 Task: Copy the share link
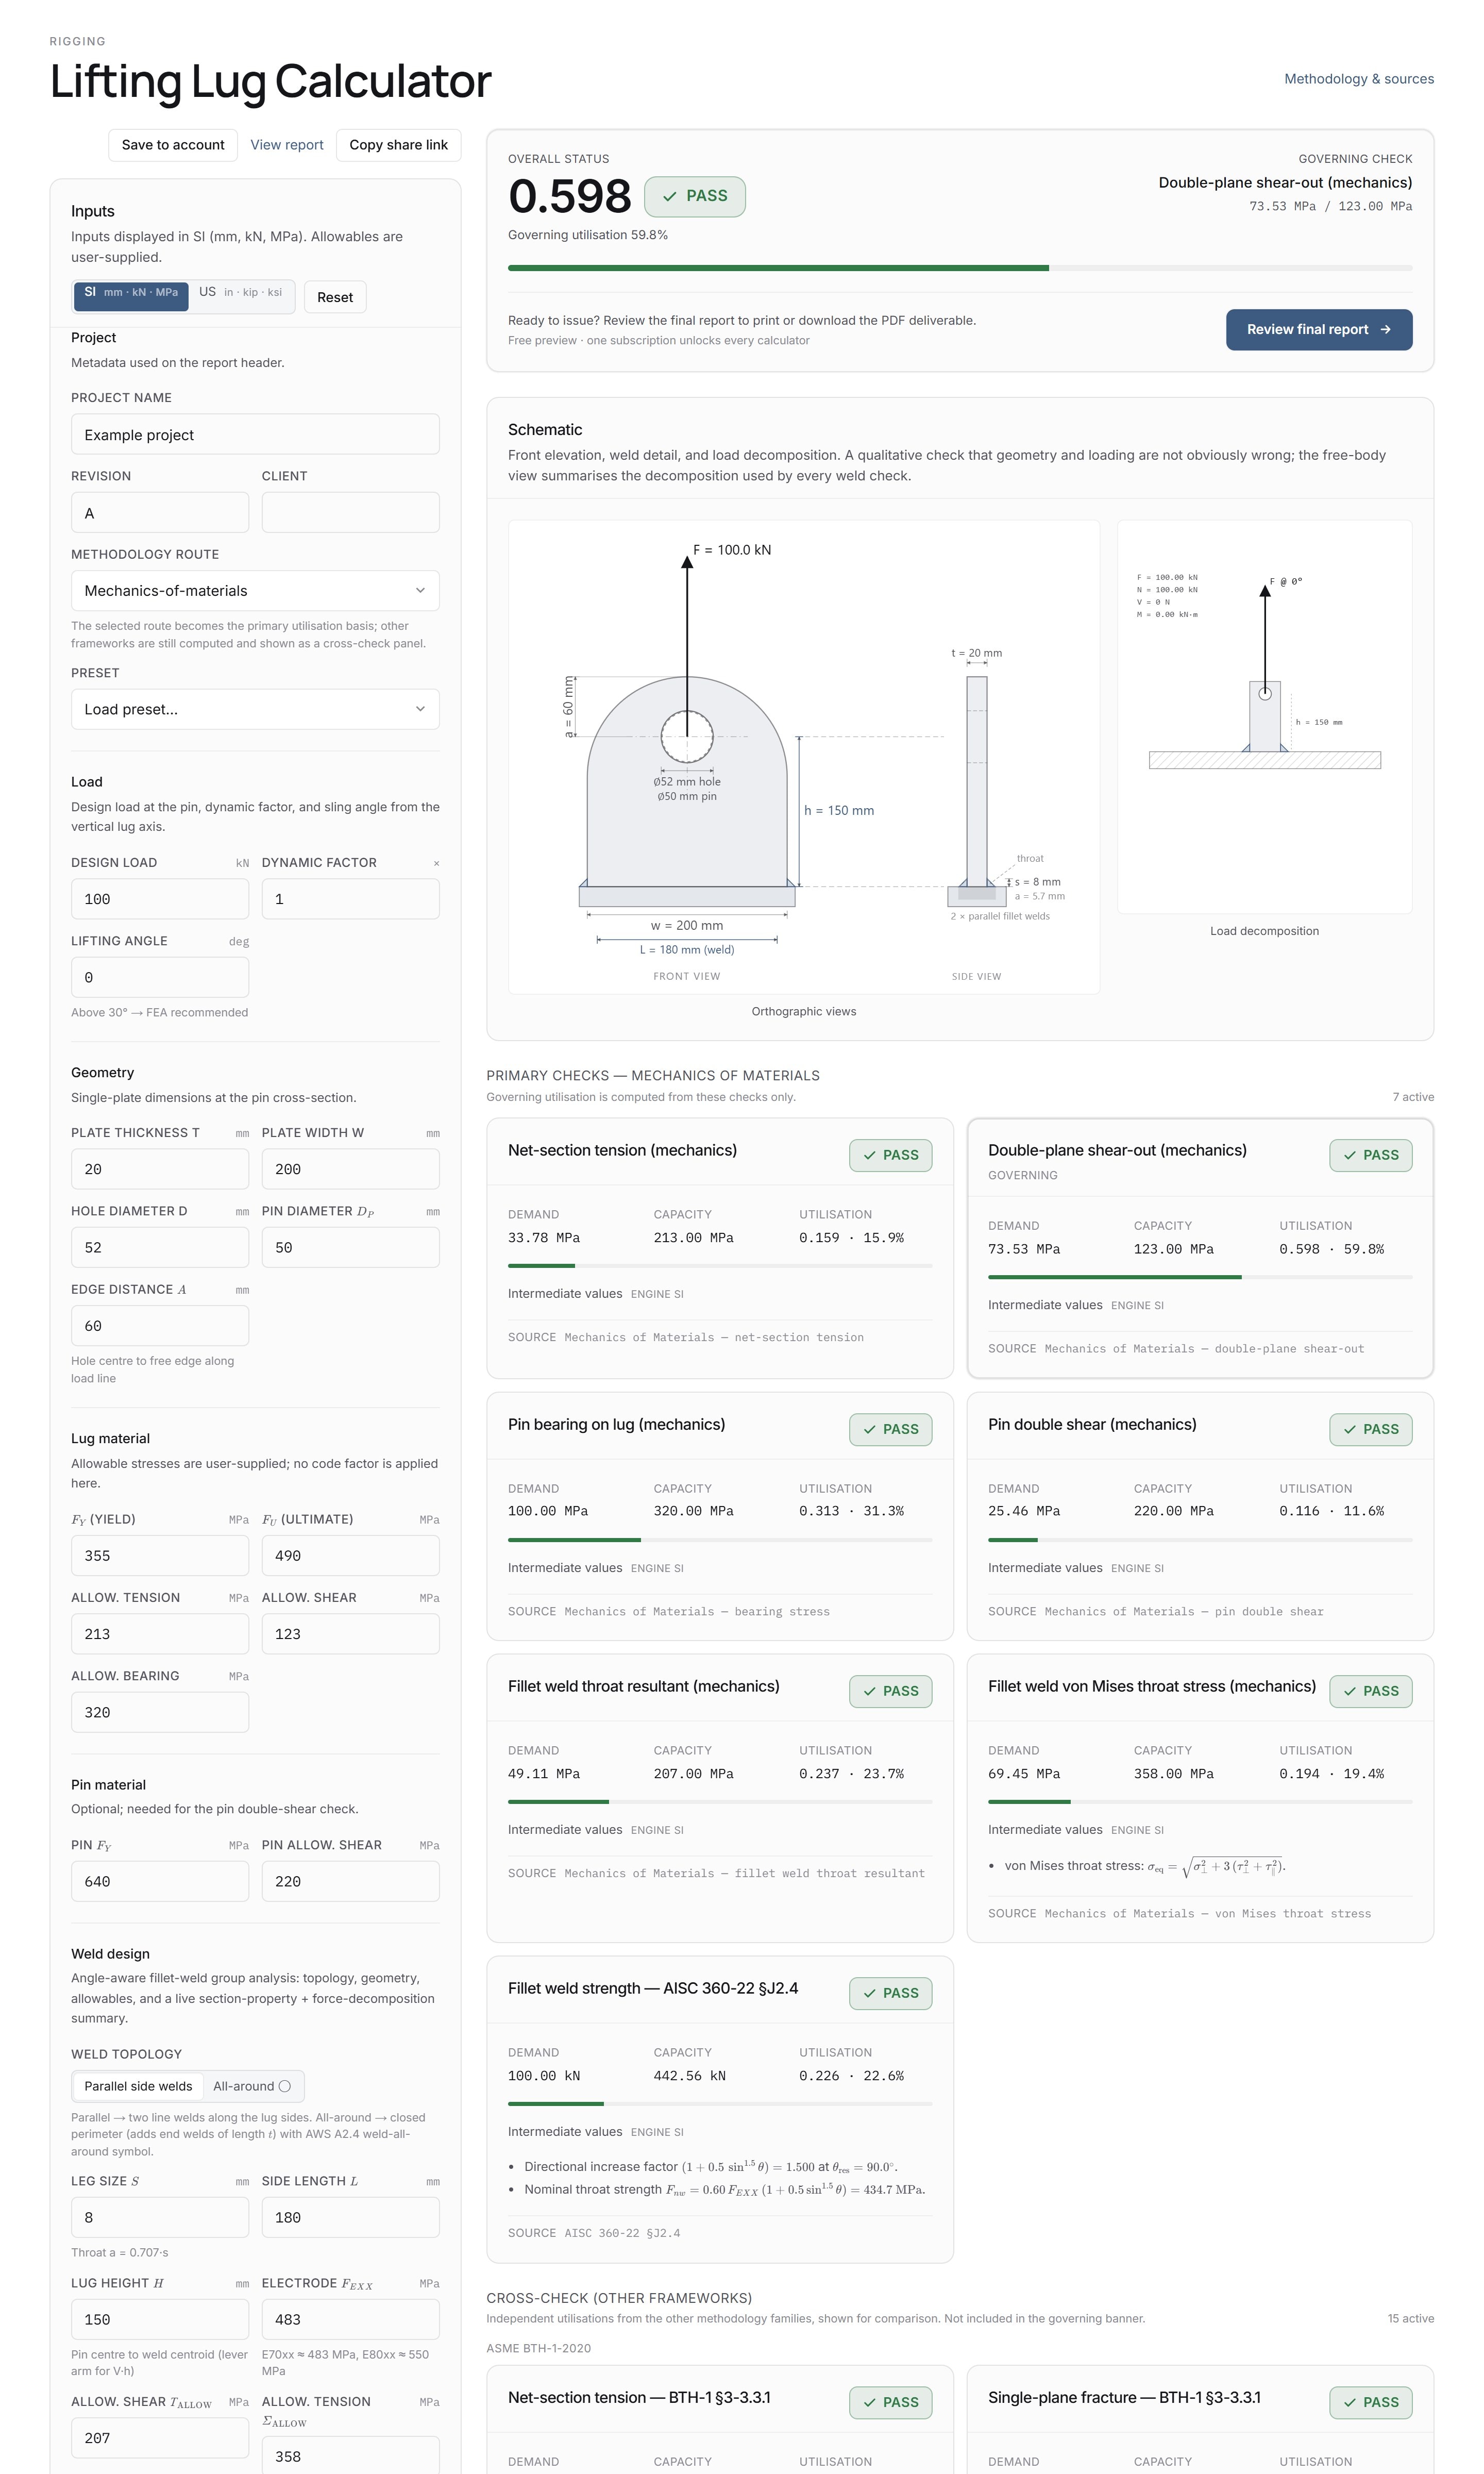coord(398,145)
